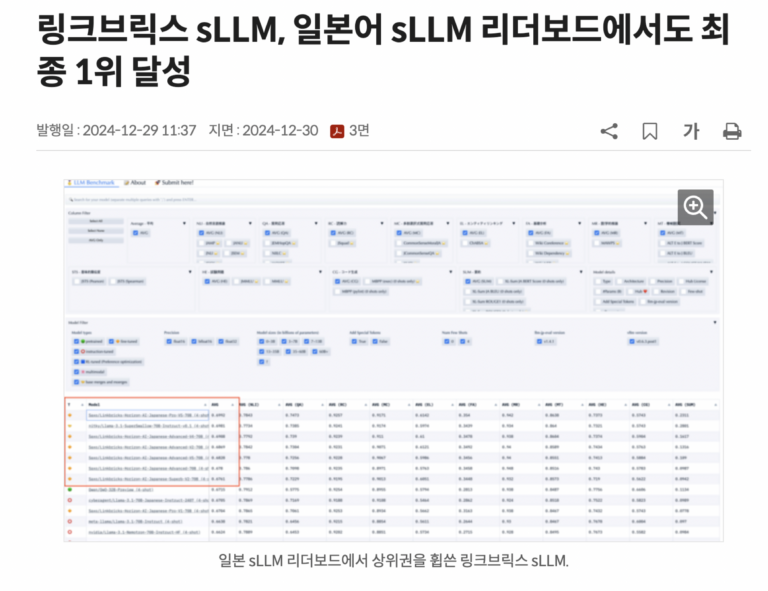Bookmark this article with the bookmark icon
This screenshot has width=768, height=591.
649,131
